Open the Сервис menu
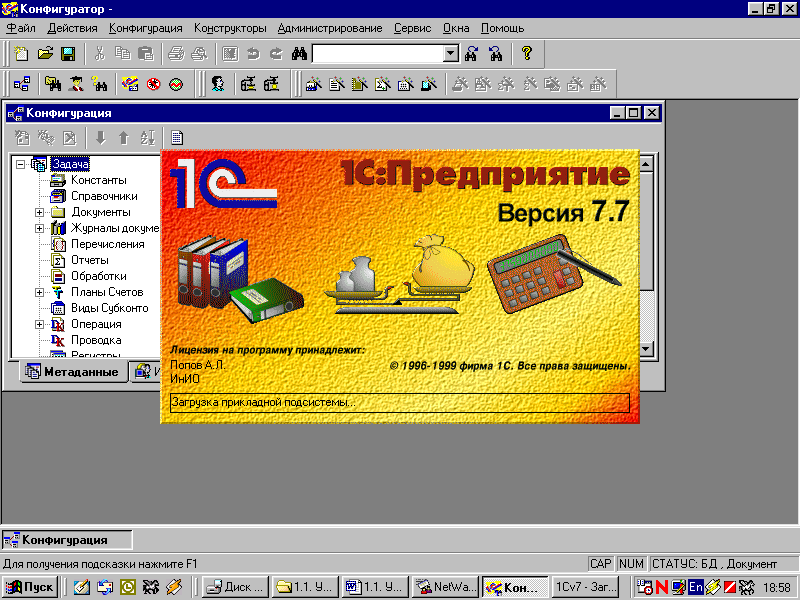 (412, 29)
